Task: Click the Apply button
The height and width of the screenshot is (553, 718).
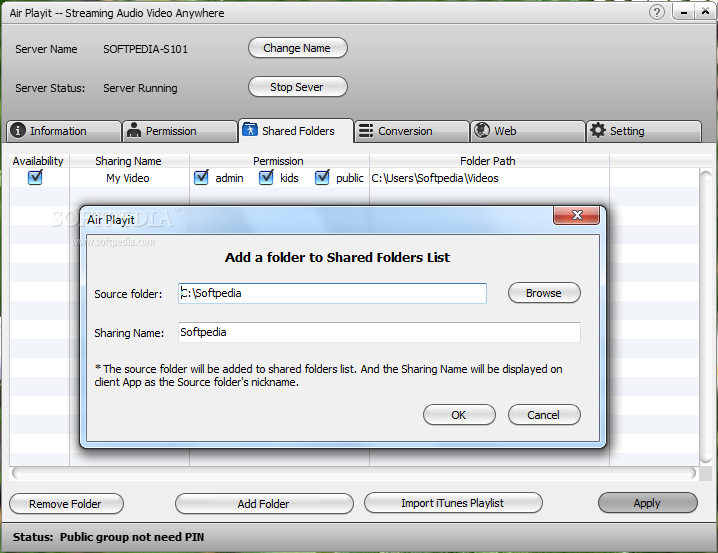Action: tap(647, 503)
